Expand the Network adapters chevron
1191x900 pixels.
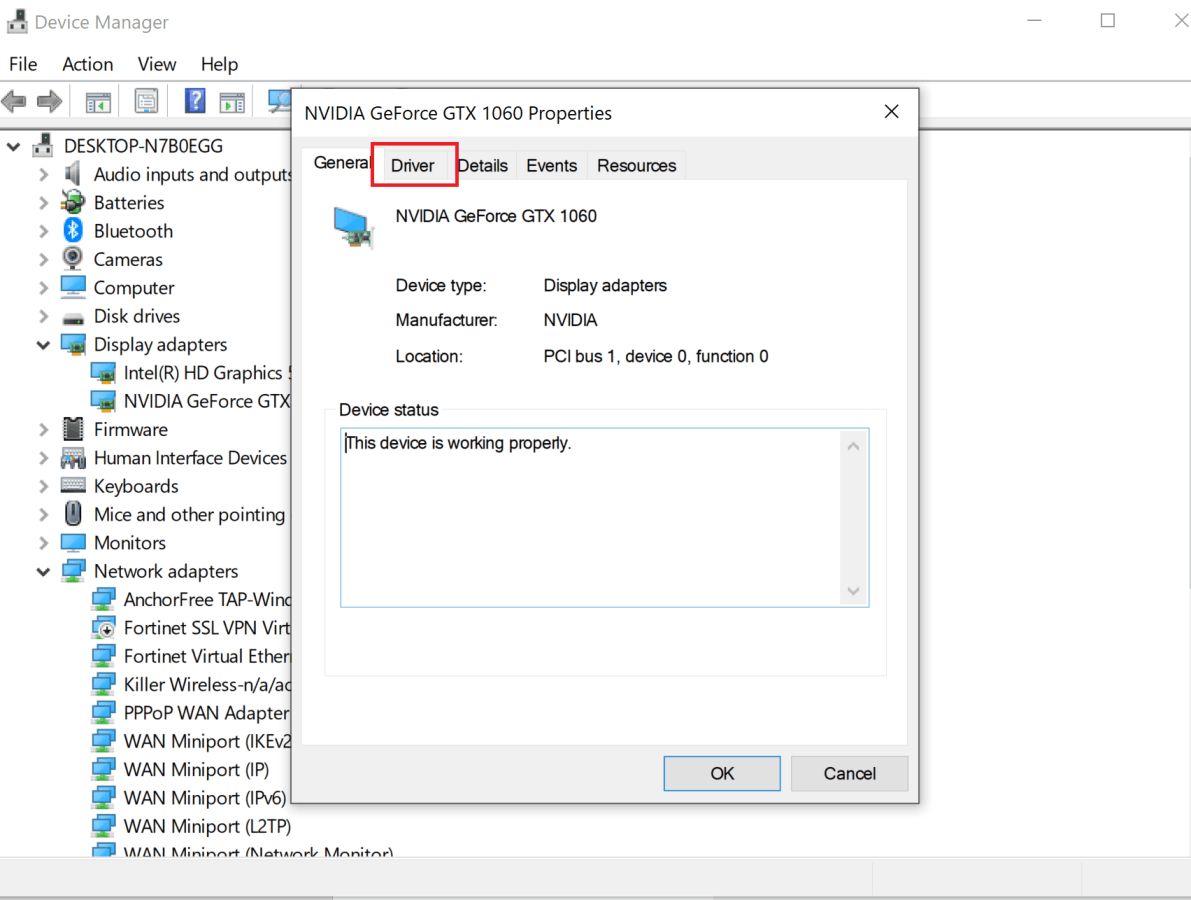pos(43,571)
